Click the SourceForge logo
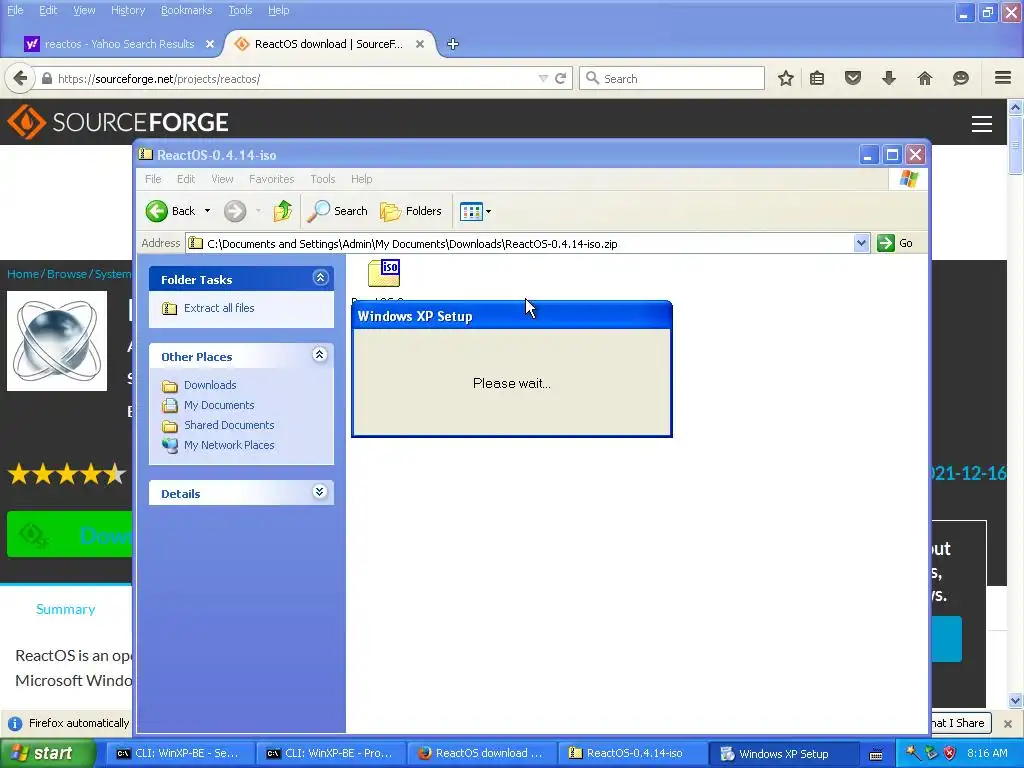The image size is (1024, 768). 118,122
